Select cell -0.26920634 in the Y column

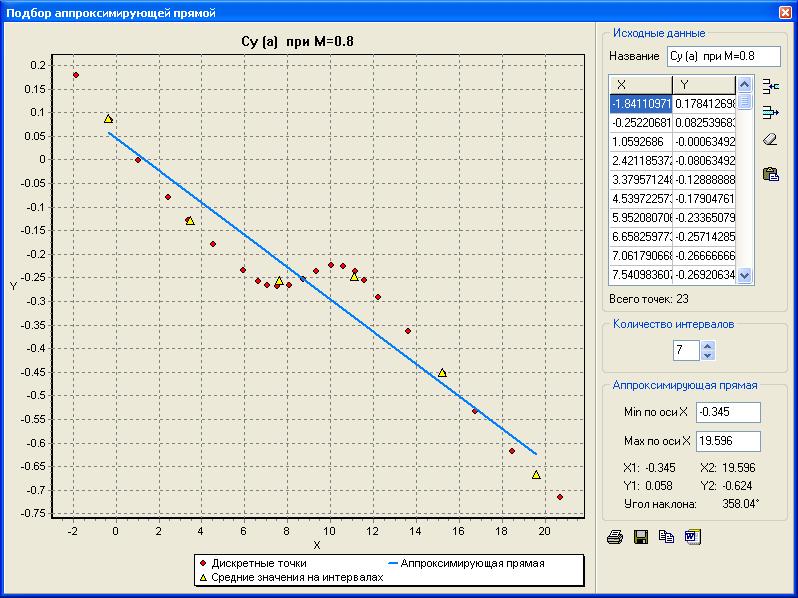click(704, 275)
